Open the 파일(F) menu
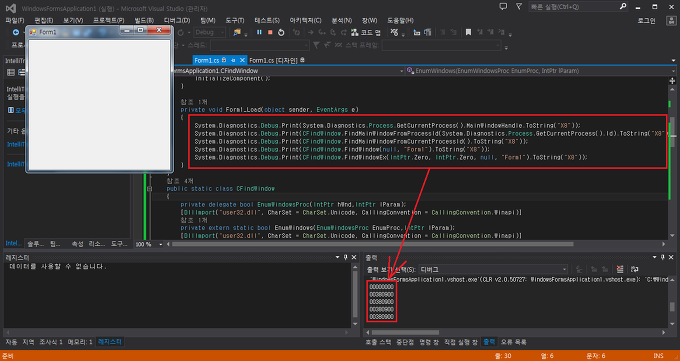 15,20
